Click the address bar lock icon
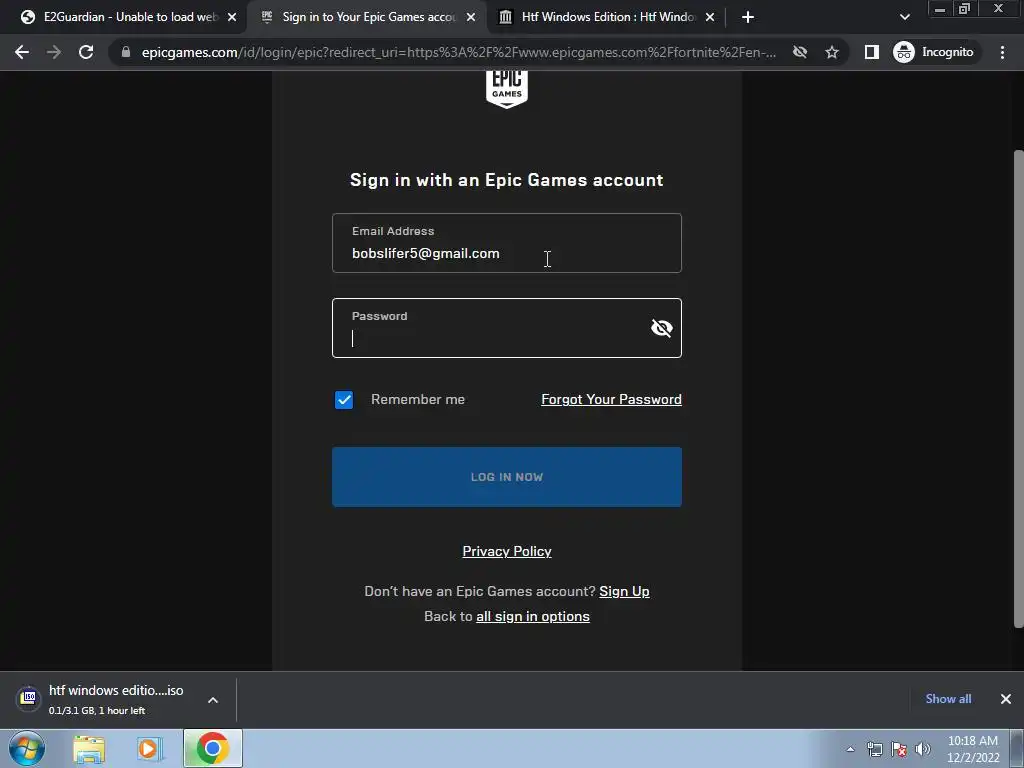The image size is (1024, 768). tap(126, 52)
